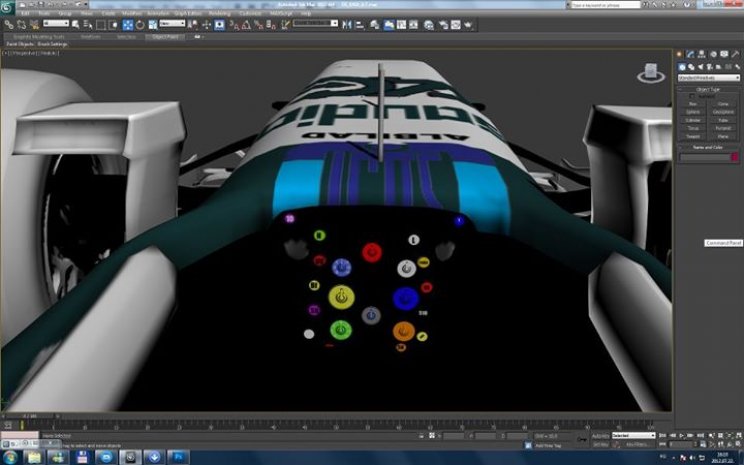Screen dimensions: 744x465
Task: Open the named selection sets dropdown
Action: click(316, 23)
